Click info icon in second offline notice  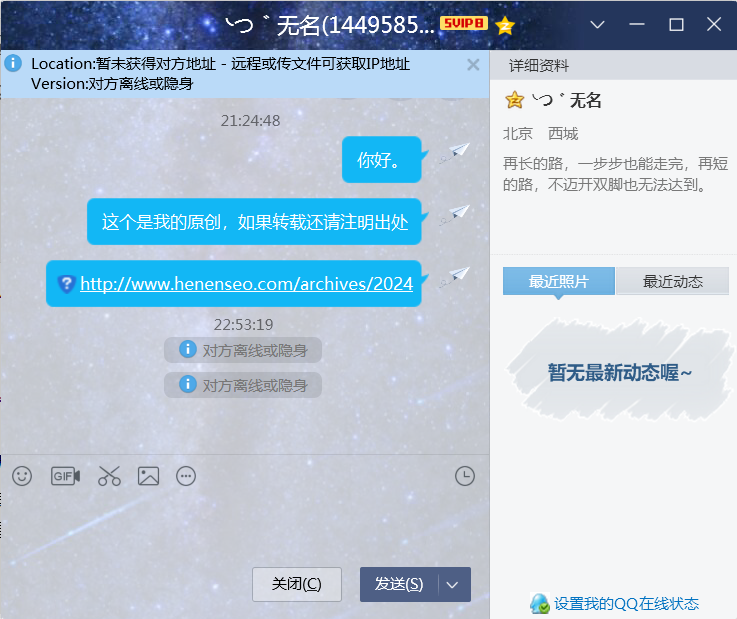[188, 384]
